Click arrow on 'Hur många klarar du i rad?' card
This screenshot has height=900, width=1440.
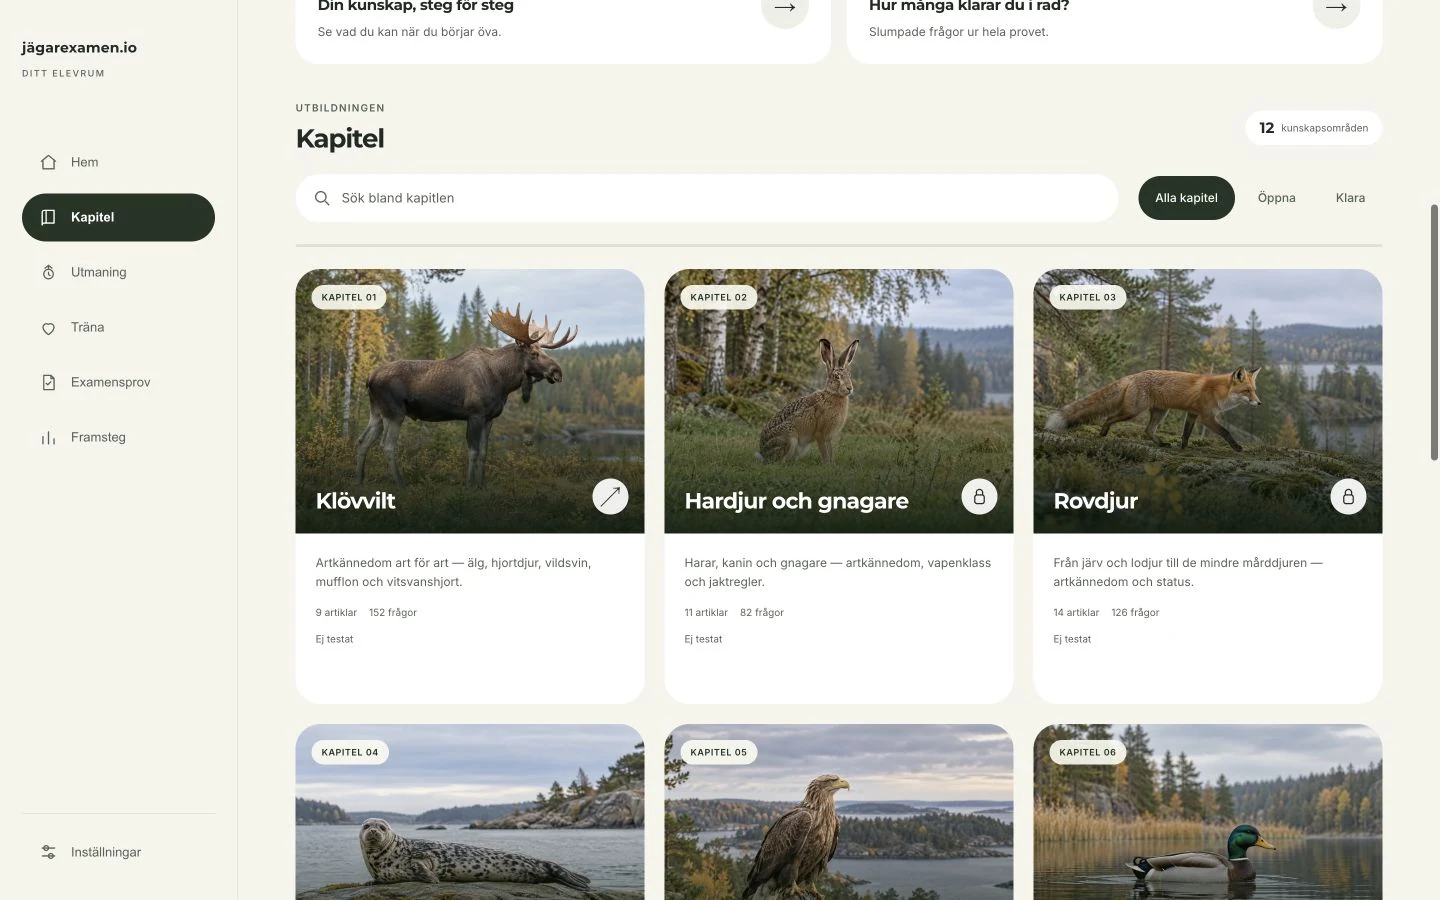(1336, 10)
